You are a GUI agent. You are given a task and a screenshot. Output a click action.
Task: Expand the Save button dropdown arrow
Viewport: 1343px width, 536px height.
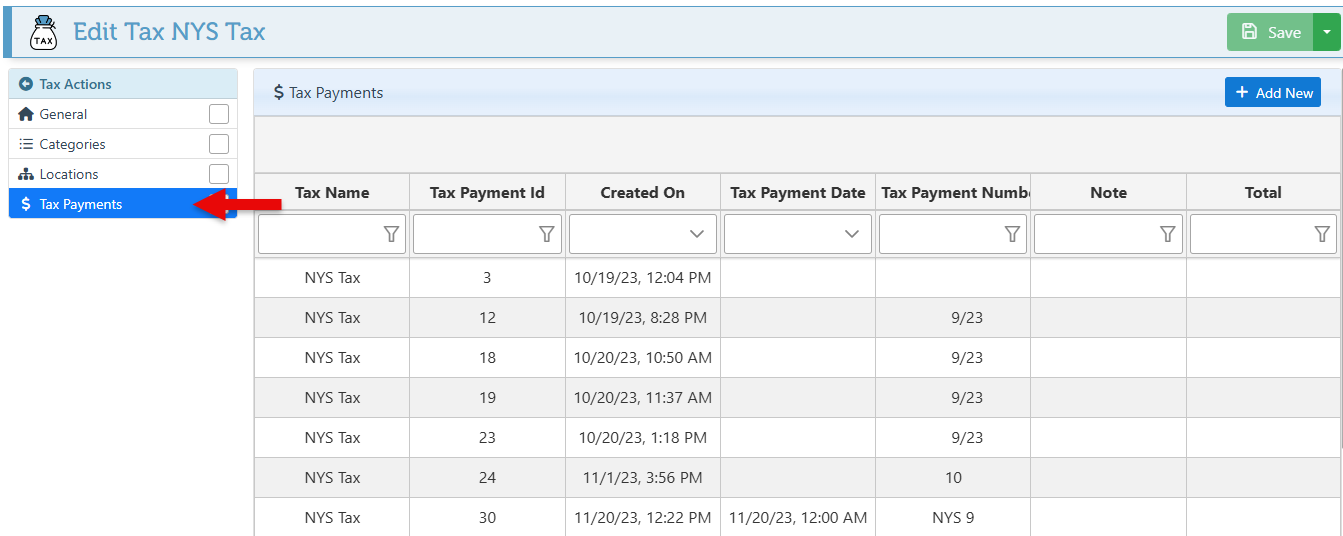tap(1326, 32)
